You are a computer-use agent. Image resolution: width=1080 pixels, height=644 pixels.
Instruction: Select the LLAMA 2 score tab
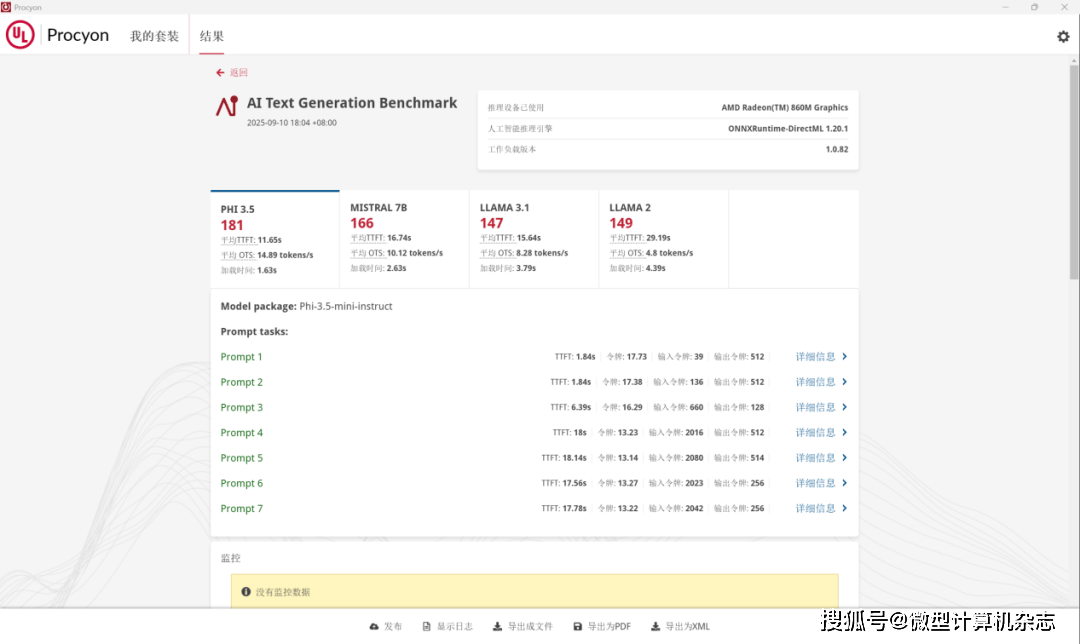tap(663, 238)
